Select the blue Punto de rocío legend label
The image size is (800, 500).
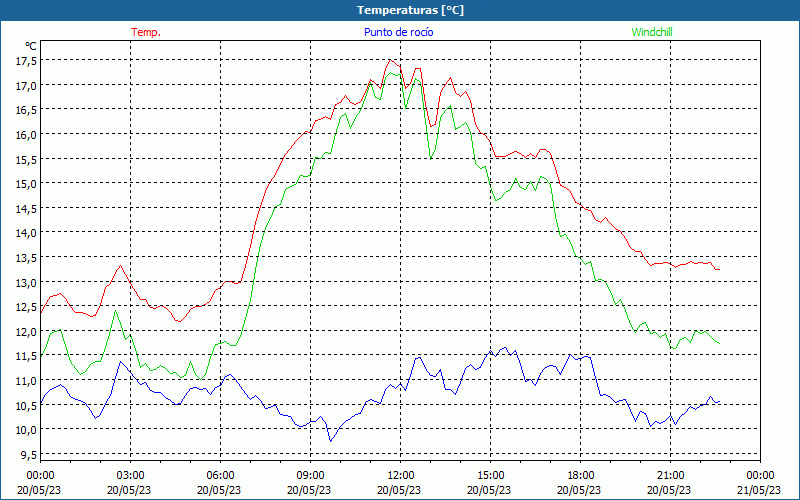pos(398,32)
